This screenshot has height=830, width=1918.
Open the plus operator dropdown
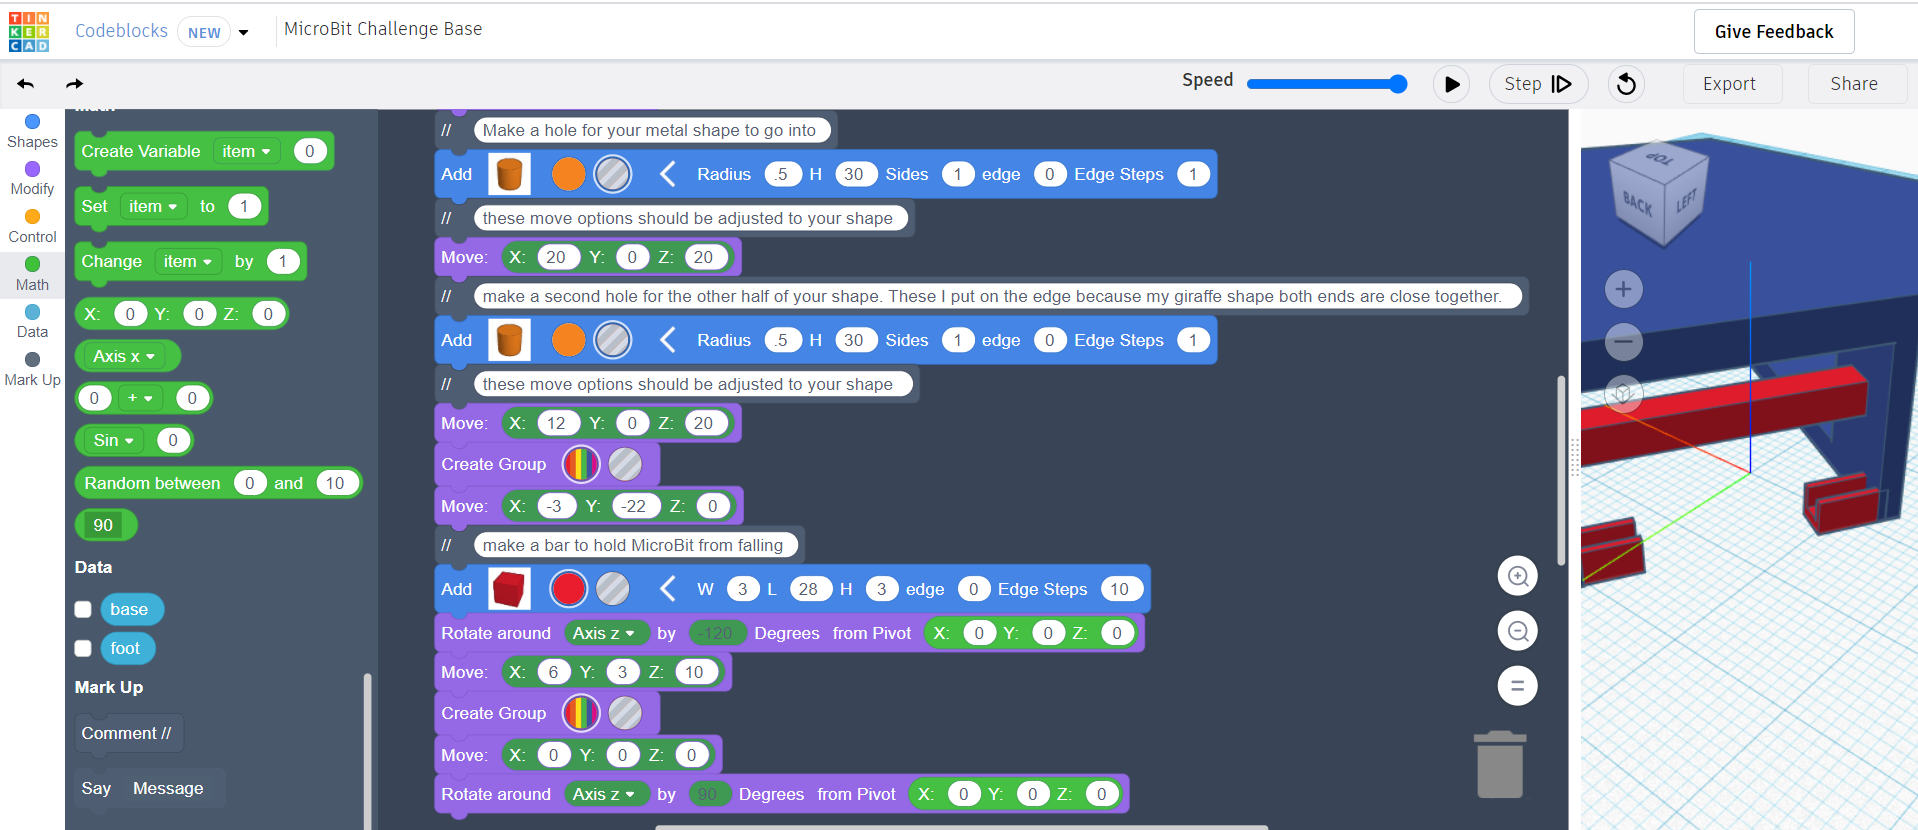[x=140, y=398]
